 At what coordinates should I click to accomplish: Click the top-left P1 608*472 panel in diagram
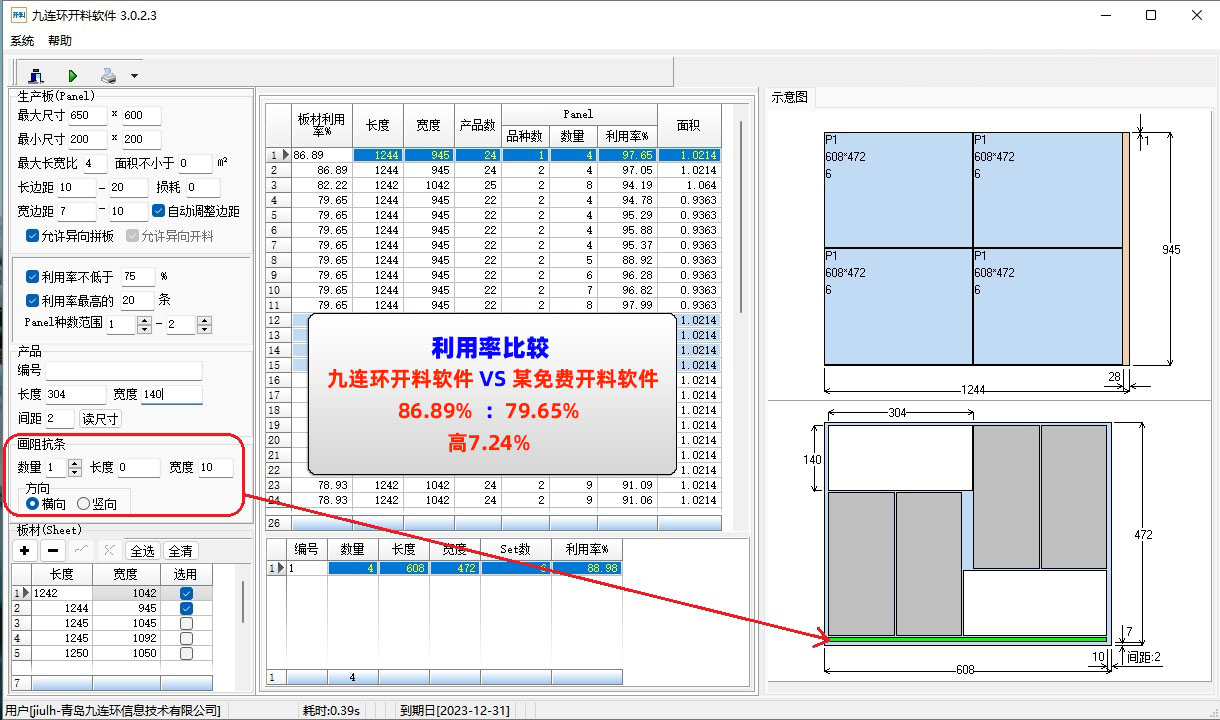tap(898, 190)
